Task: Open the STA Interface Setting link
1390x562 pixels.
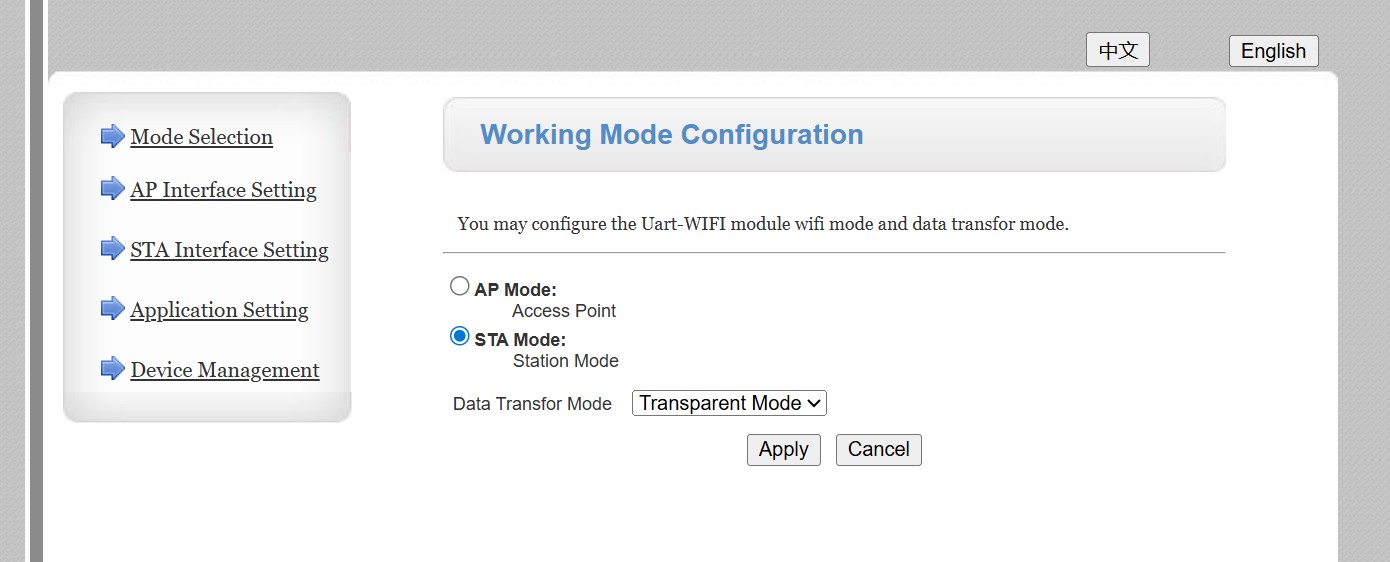Action: [229, 250]
